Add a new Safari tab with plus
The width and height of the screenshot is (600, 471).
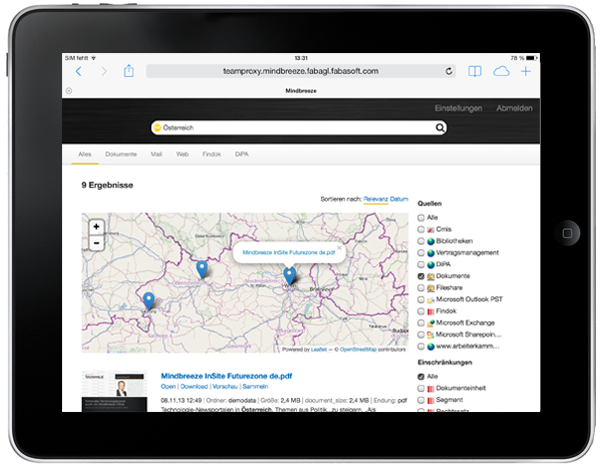click(526, 71)
